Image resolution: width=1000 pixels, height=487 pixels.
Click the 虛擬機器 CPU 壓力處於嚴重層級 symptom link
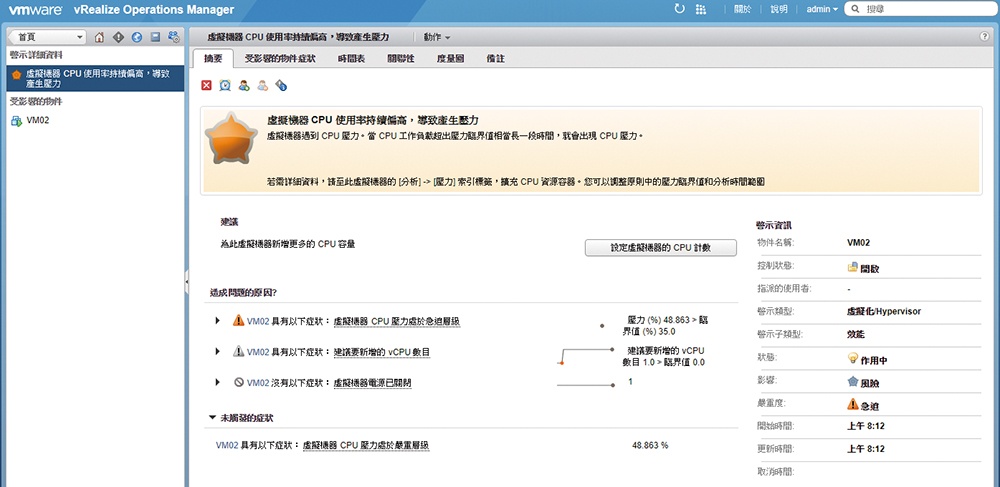click(367, 445)
